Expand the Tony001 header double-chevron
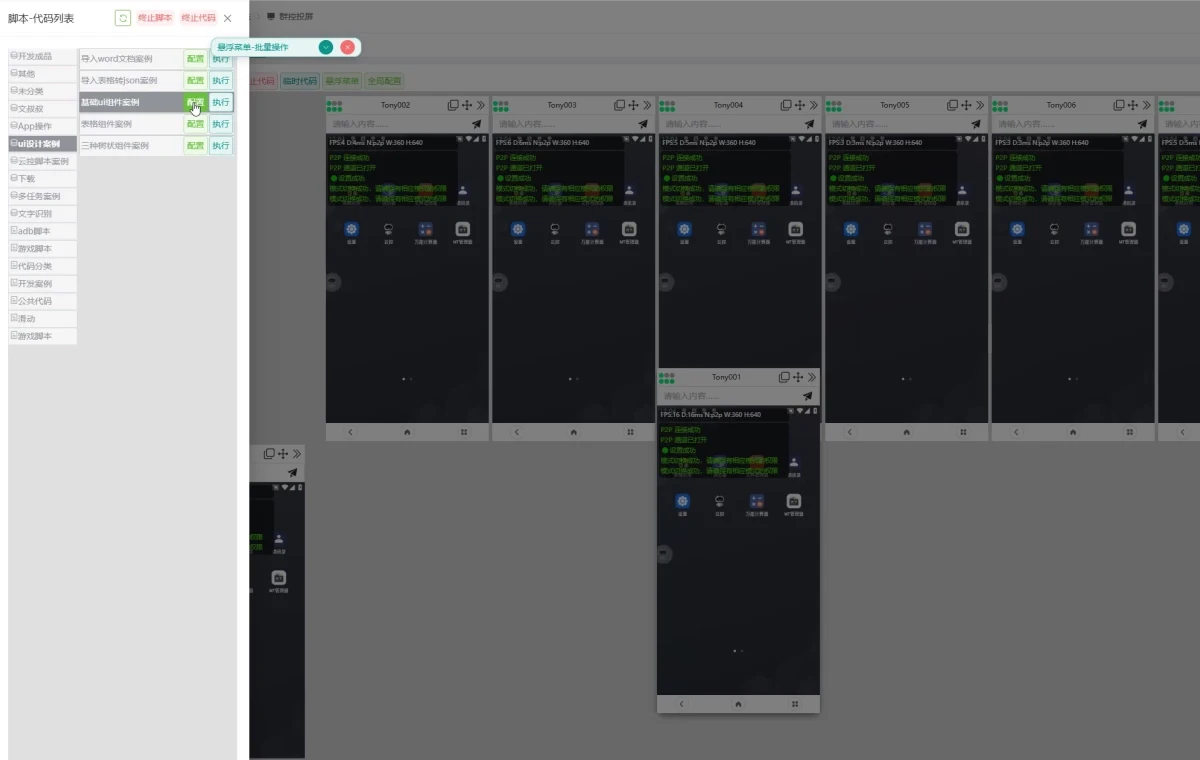1200x760 pixels. [813, 377]
